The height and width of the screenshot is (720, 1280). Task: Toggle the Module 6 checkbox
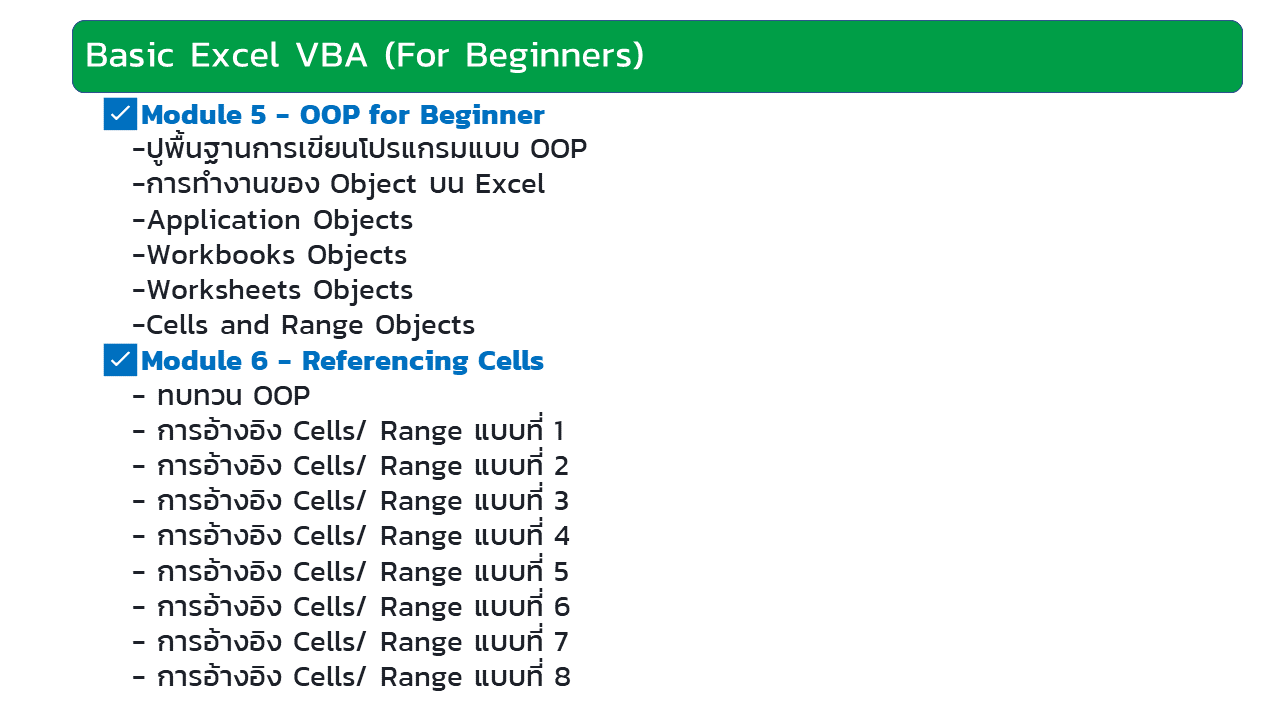point(120,360)
